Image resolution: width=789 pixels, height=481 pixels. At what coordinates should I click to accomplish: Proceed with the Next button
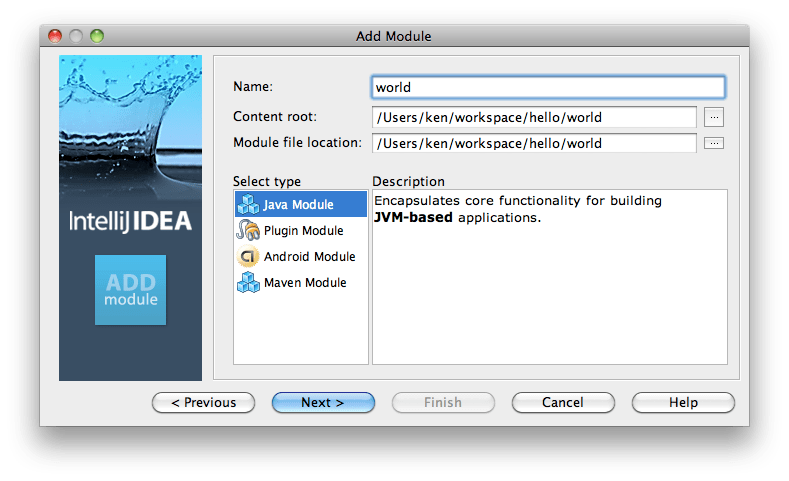(323, 403)
